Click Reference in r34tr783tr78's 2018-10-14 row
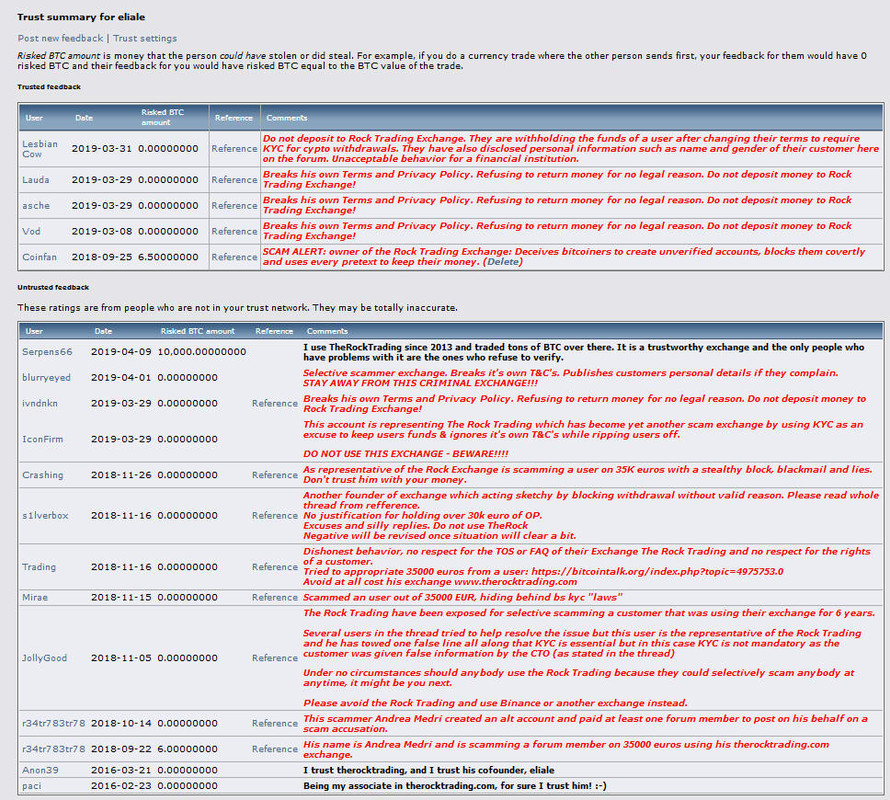The height and width of the screenshot is (800, 890). 275,723
